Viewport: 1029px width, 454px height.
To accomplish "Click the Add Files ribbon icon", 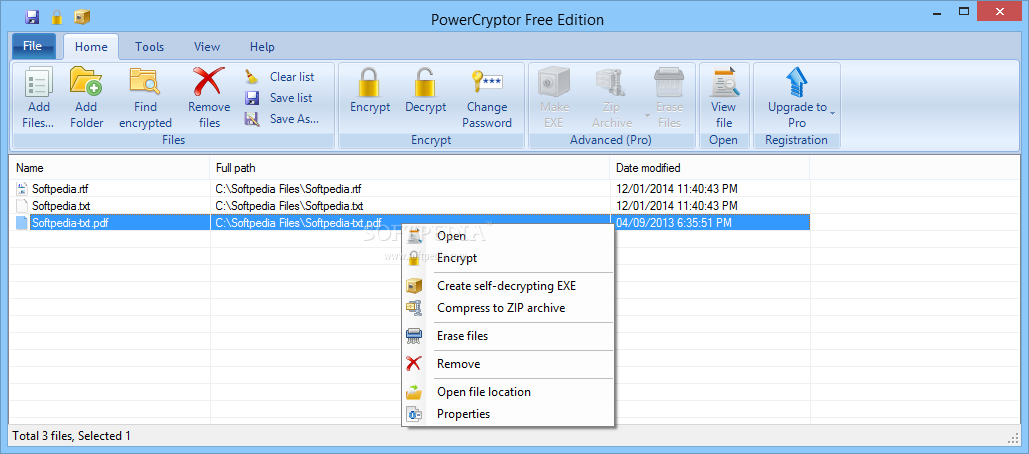I will point(38,83).
